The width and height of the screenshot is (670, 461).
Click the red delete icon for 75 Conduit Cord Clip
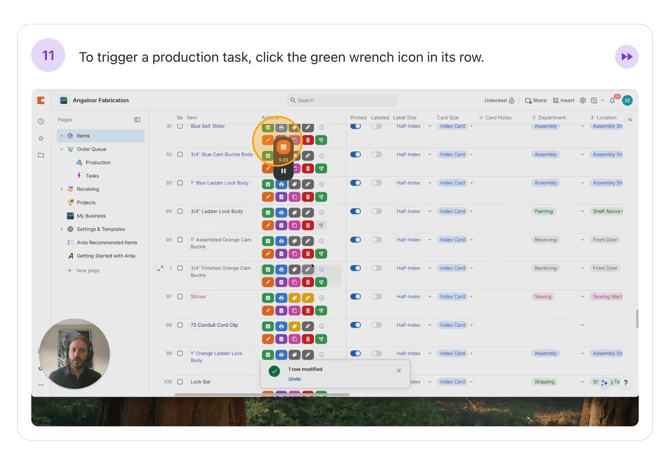(308, 339)
